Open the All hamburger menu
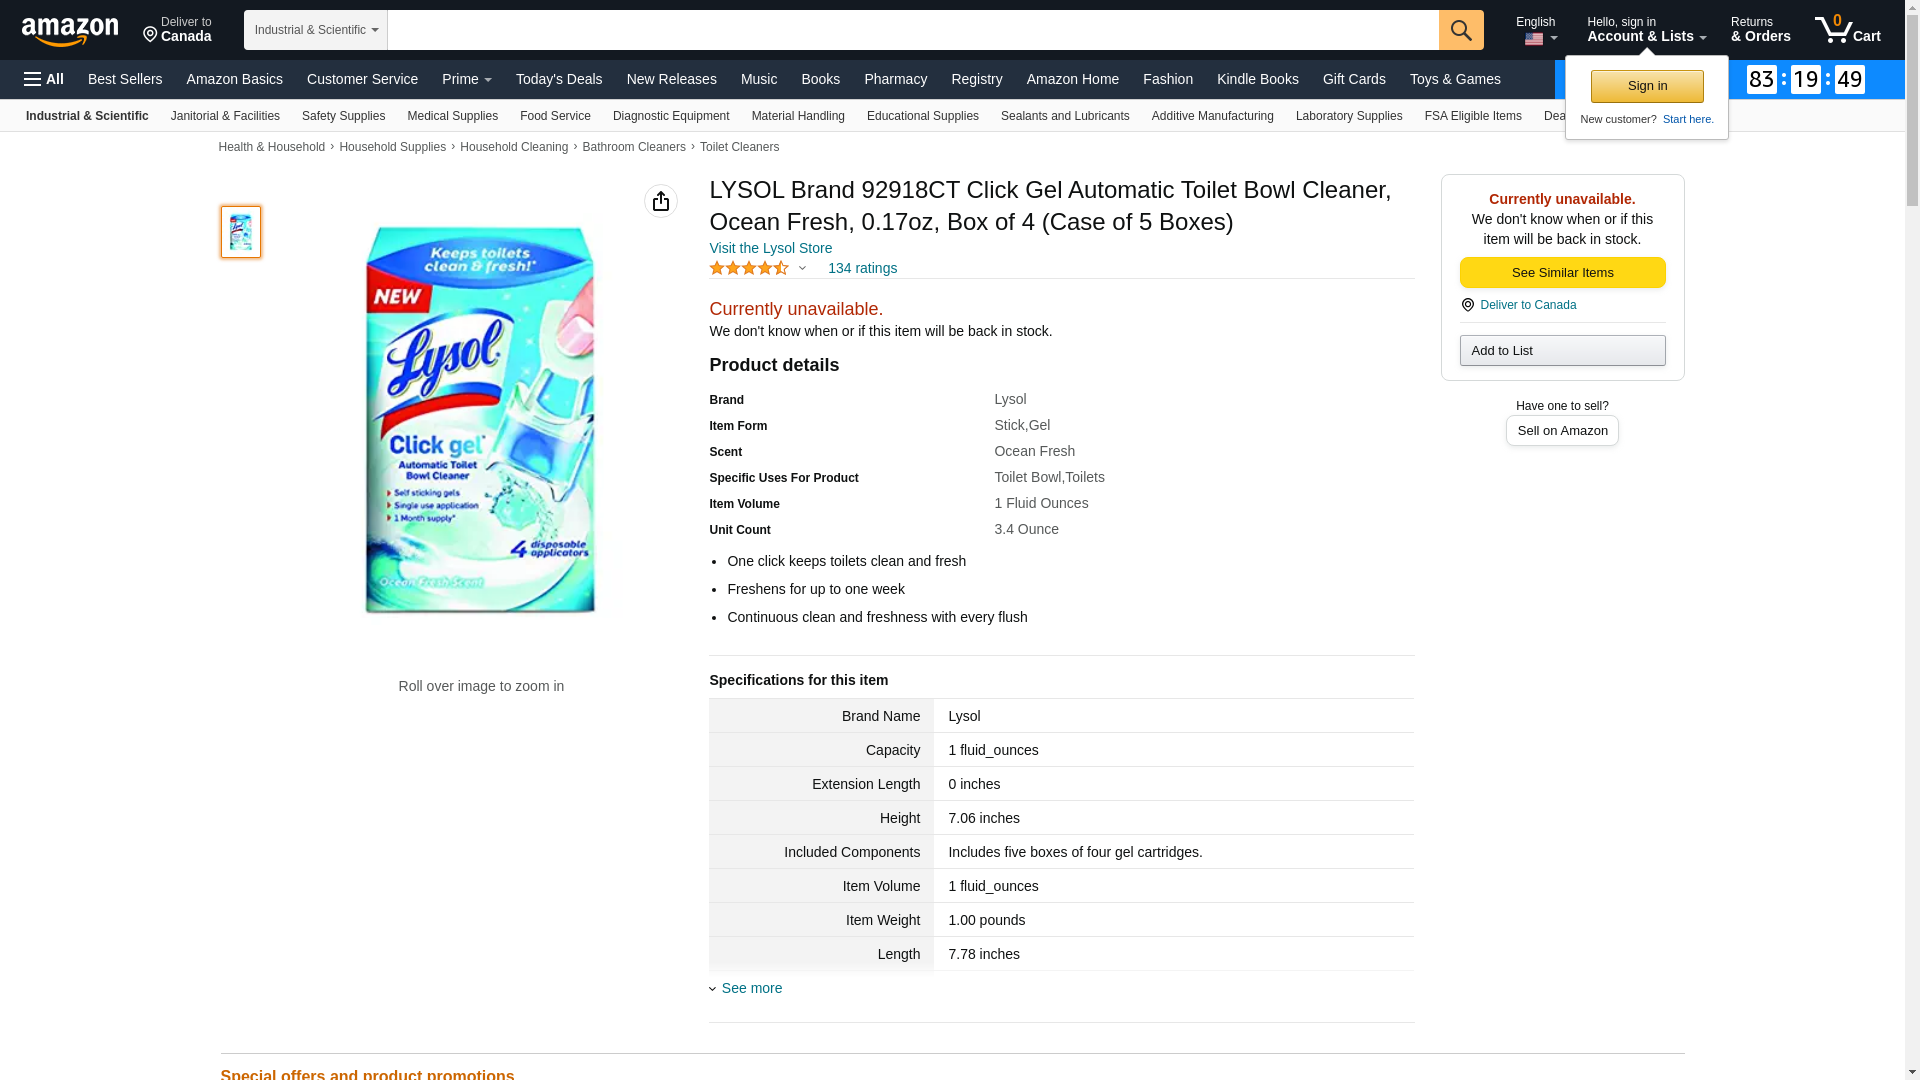 pyautogui.click(x=44, y=79)
